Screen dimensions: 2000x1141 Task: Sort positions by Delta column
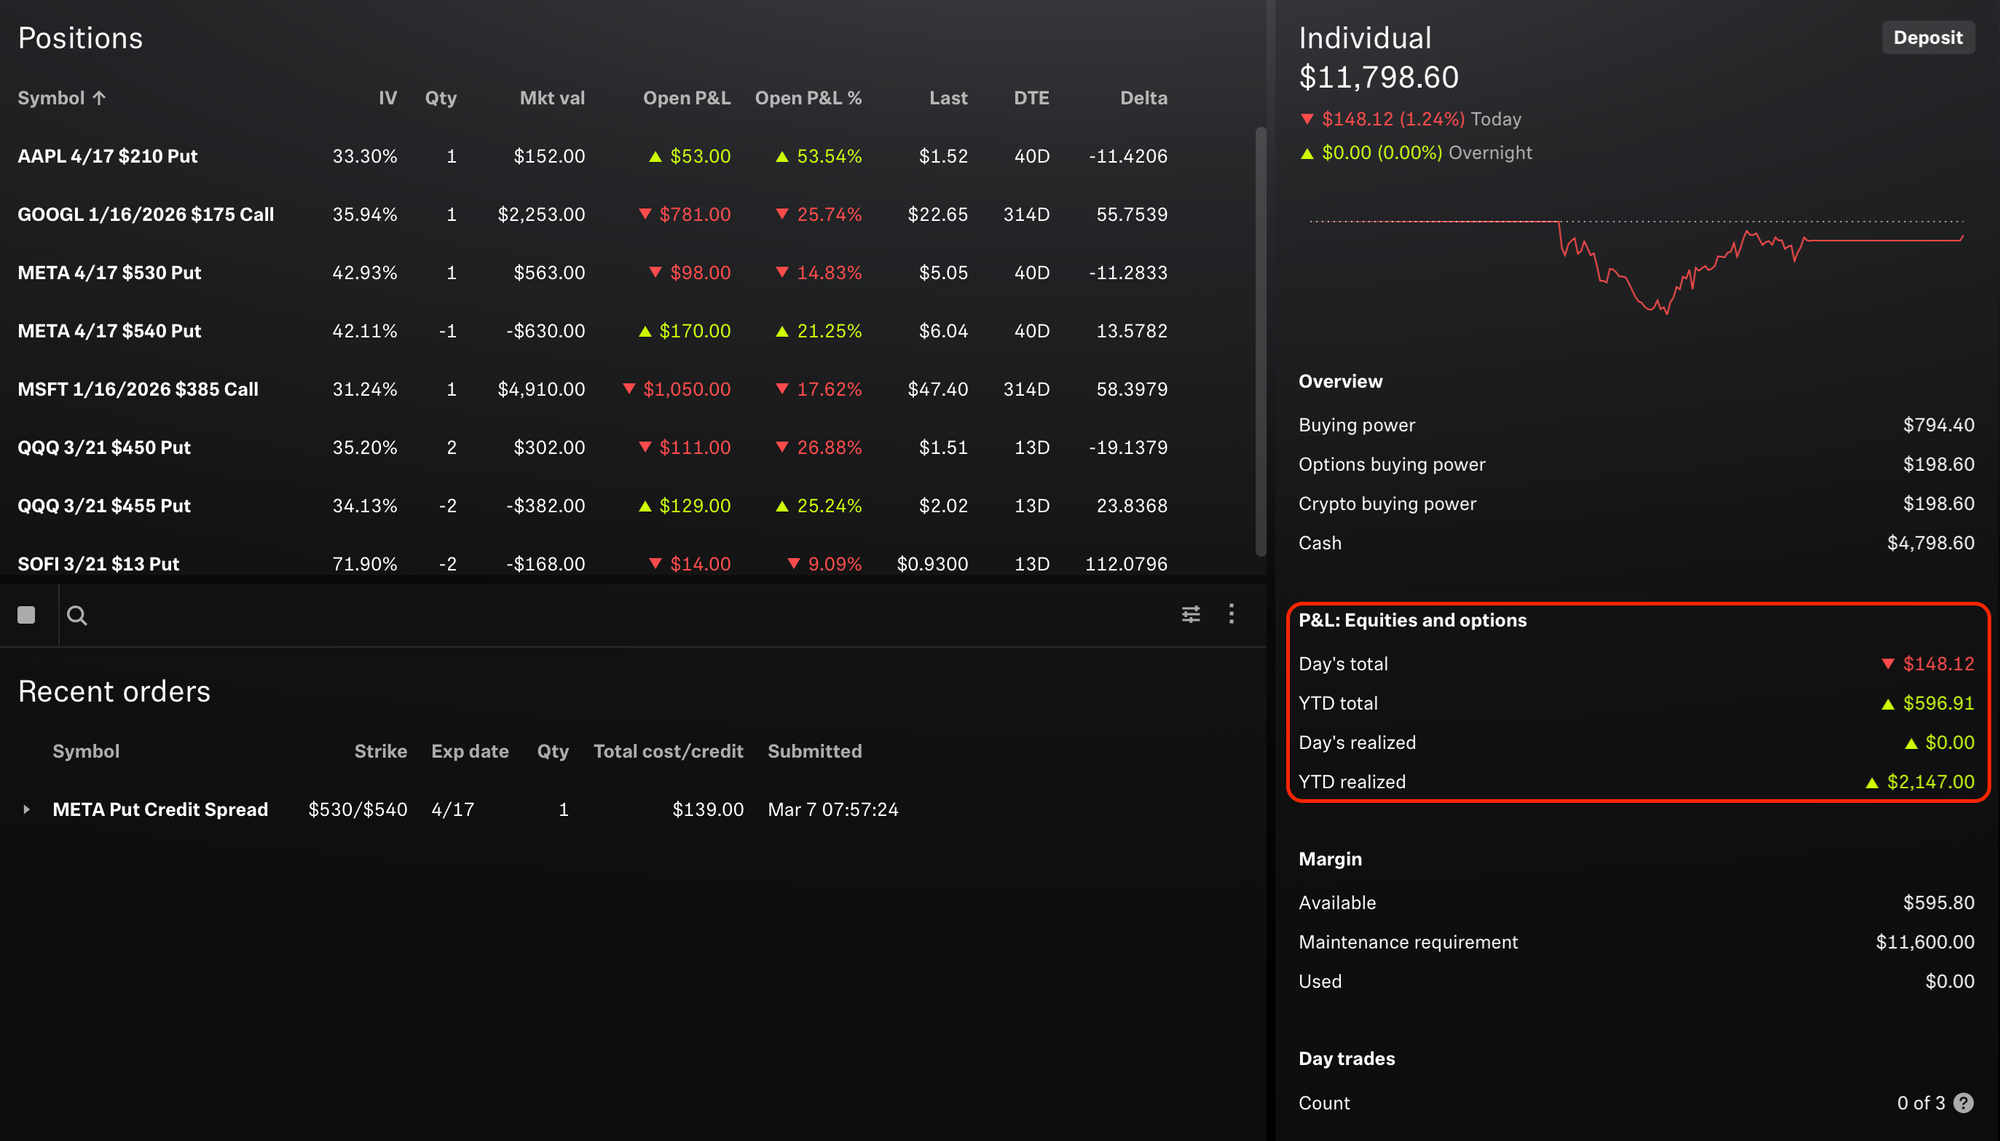[1143, 98]
